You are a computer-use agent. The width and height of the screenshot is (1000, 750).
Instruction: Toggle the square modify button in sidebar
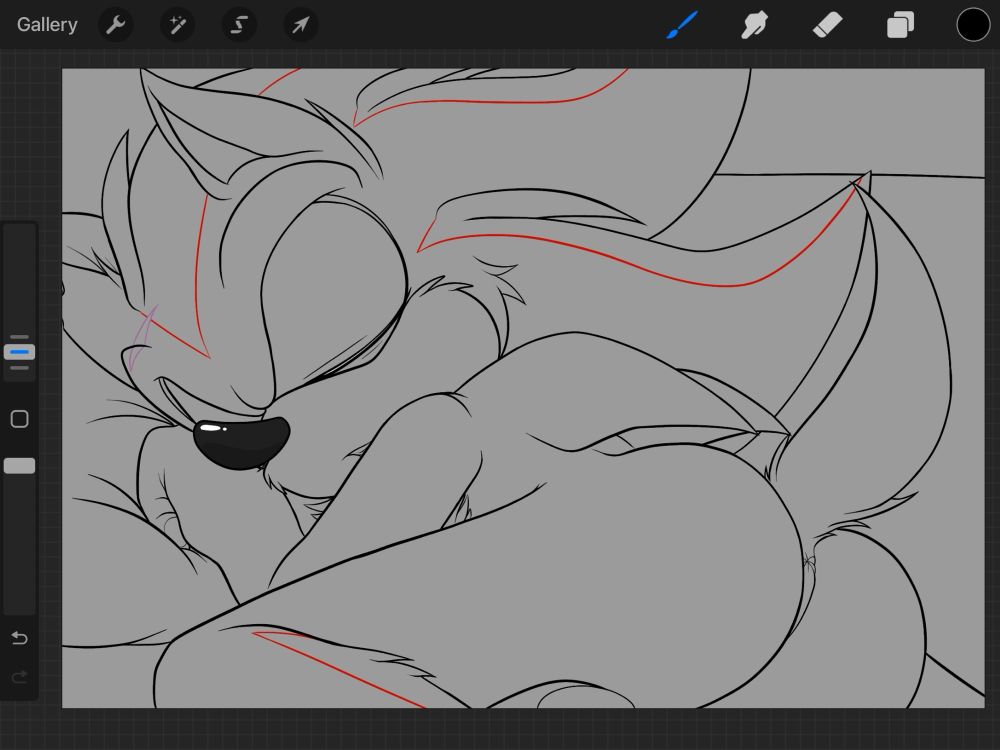point(19,419)
